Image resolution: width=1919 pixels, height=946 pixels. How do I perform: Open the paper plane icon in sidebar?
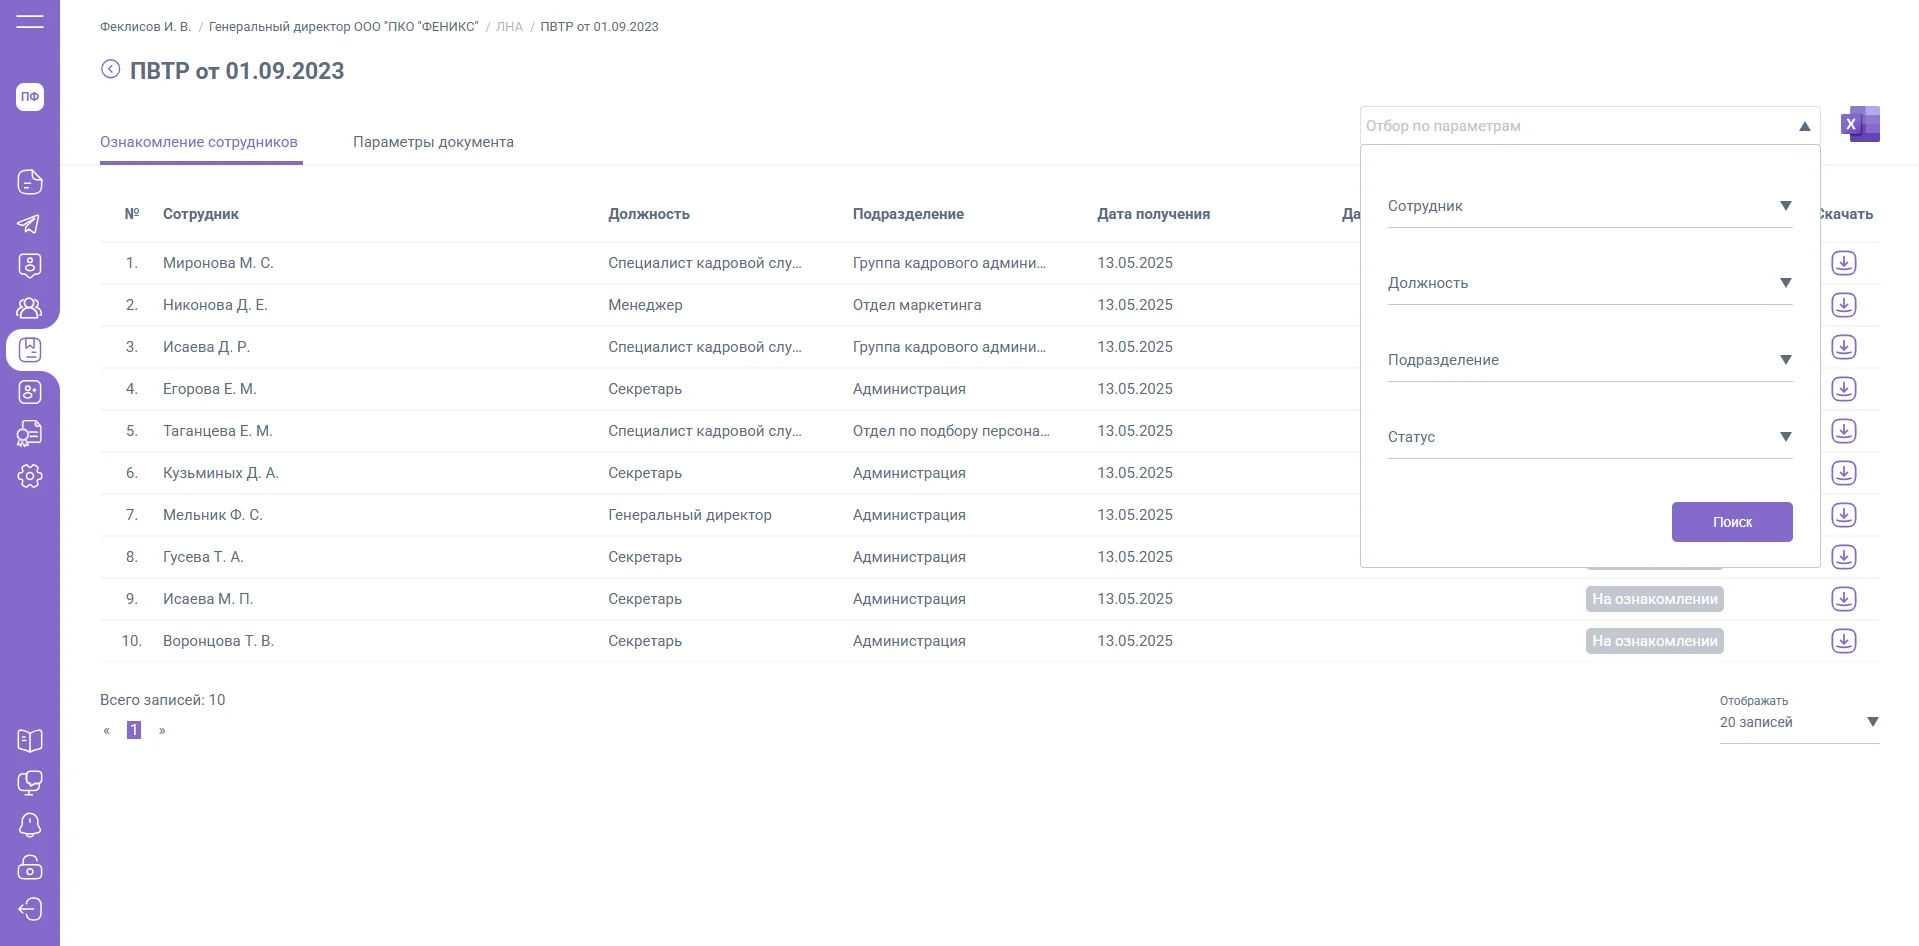30,224
